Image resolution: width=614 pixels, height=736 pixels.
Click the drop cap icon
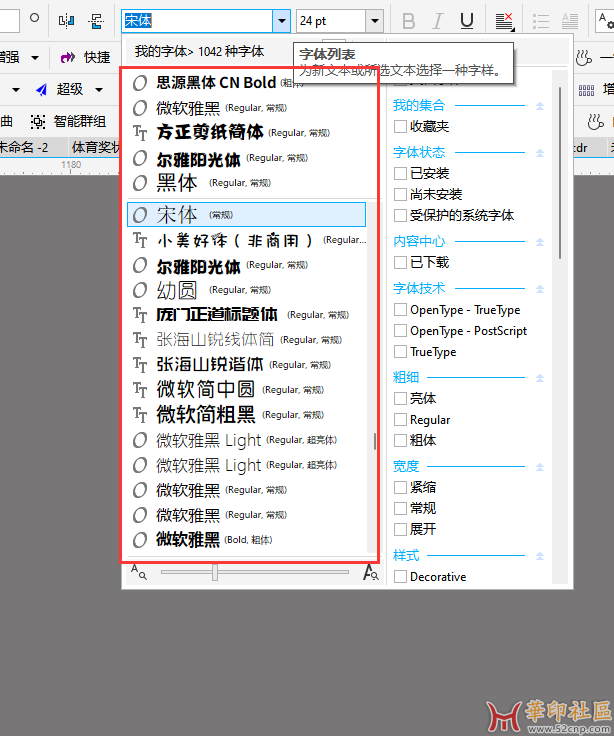(x=570, y=21)
